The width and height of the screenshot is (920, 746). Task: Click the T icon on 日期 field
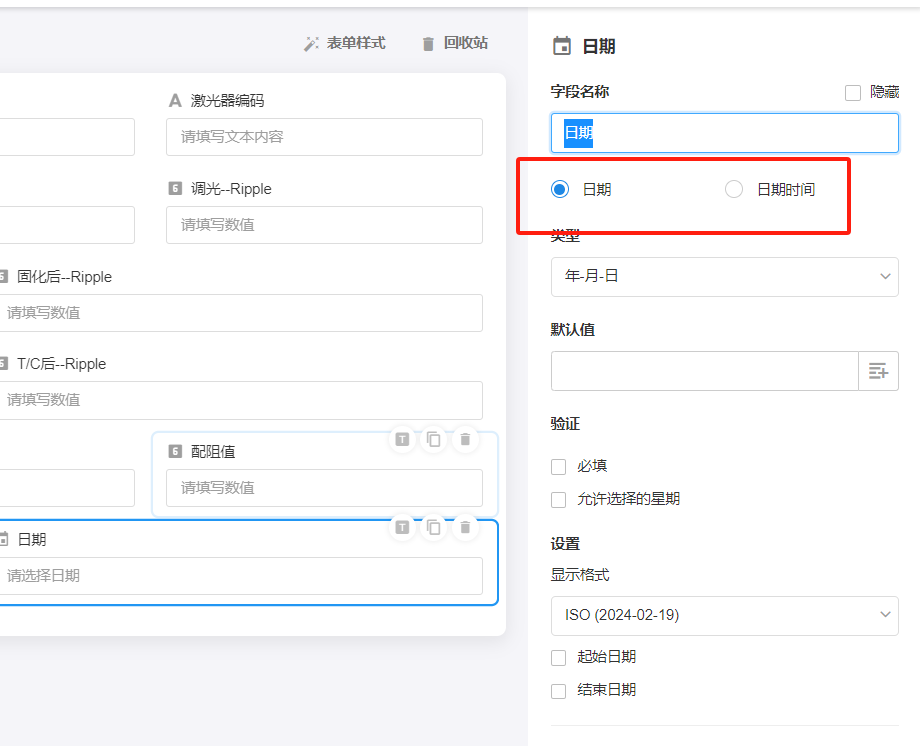tap(402, 527)
